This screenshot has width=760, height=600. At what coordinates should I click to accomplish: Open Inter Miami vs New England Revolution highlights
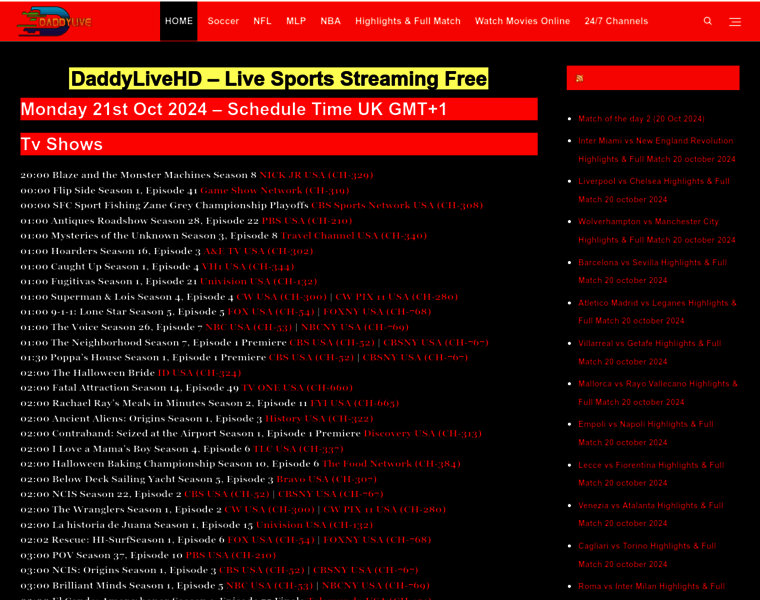tap(657, 150)
